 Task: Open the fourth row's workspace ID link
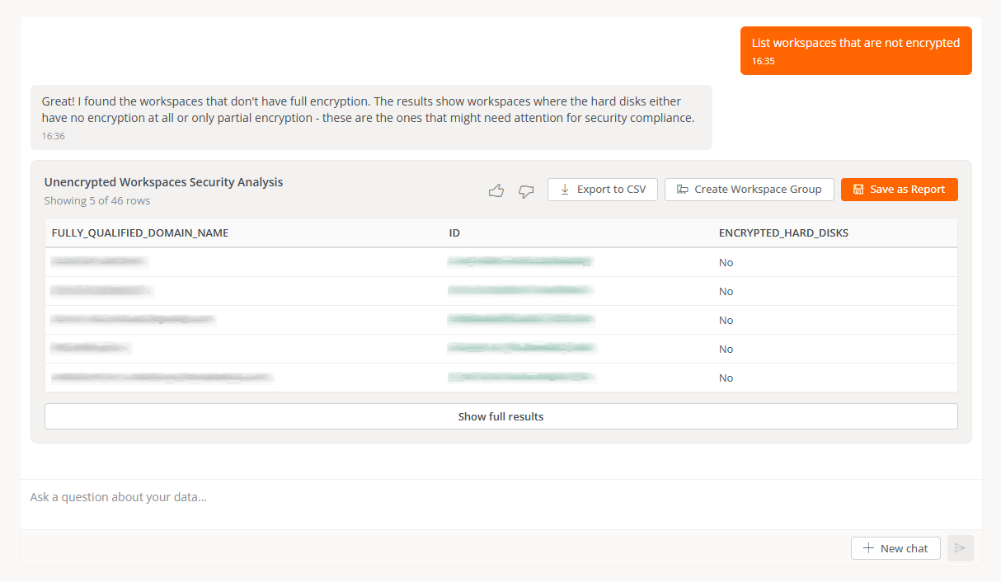[520, 349]
